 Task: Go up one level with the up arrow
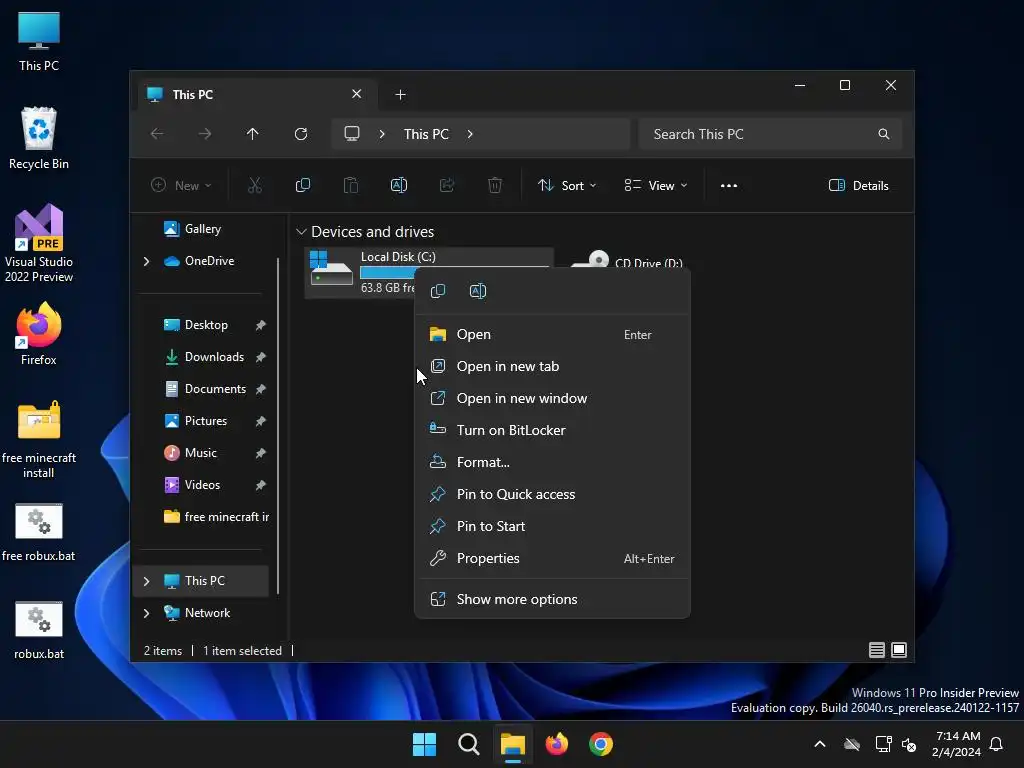click(253, 134)
